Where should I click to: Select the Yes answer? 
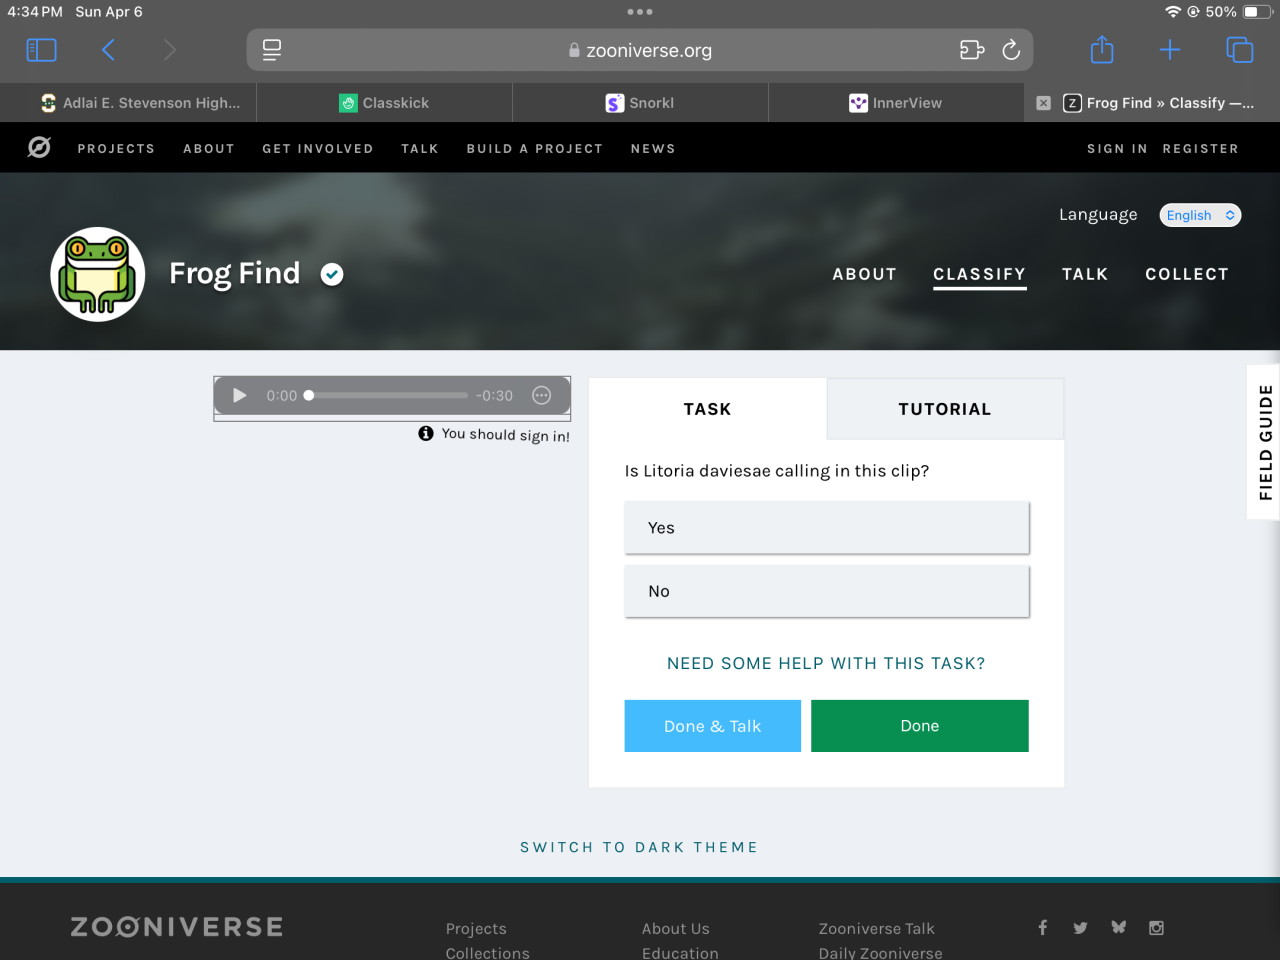(827, 528)
